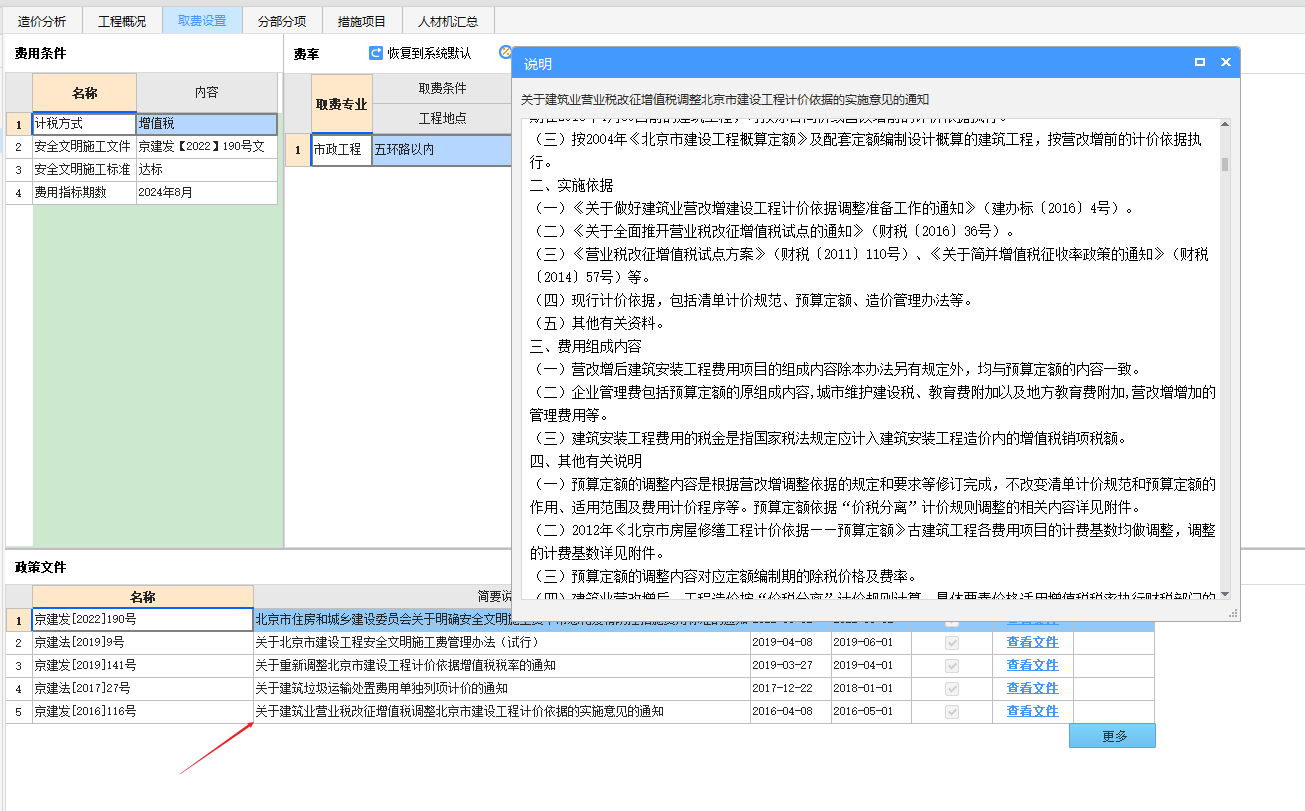This screenshot has width=1305, height=811.
Task: Click the 说明 dialog scrollbar thumb
Action: (1225, 165)
